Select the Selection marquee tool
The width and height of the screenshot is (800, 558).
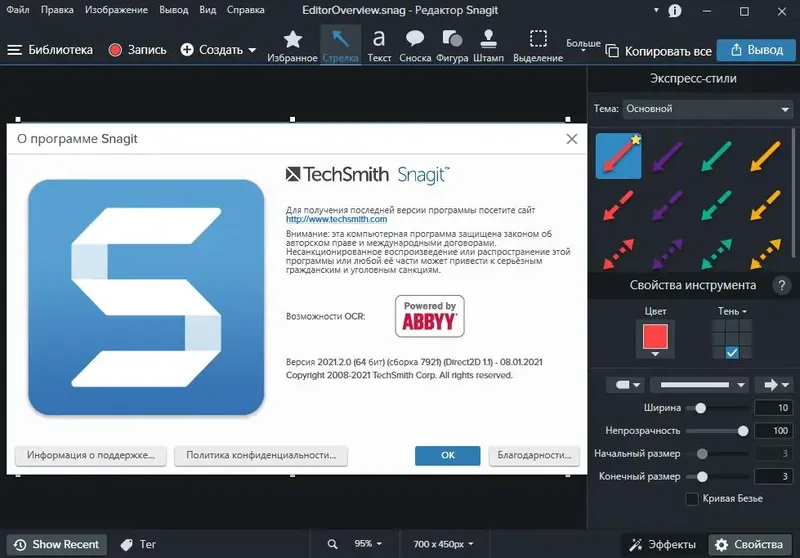538,46
